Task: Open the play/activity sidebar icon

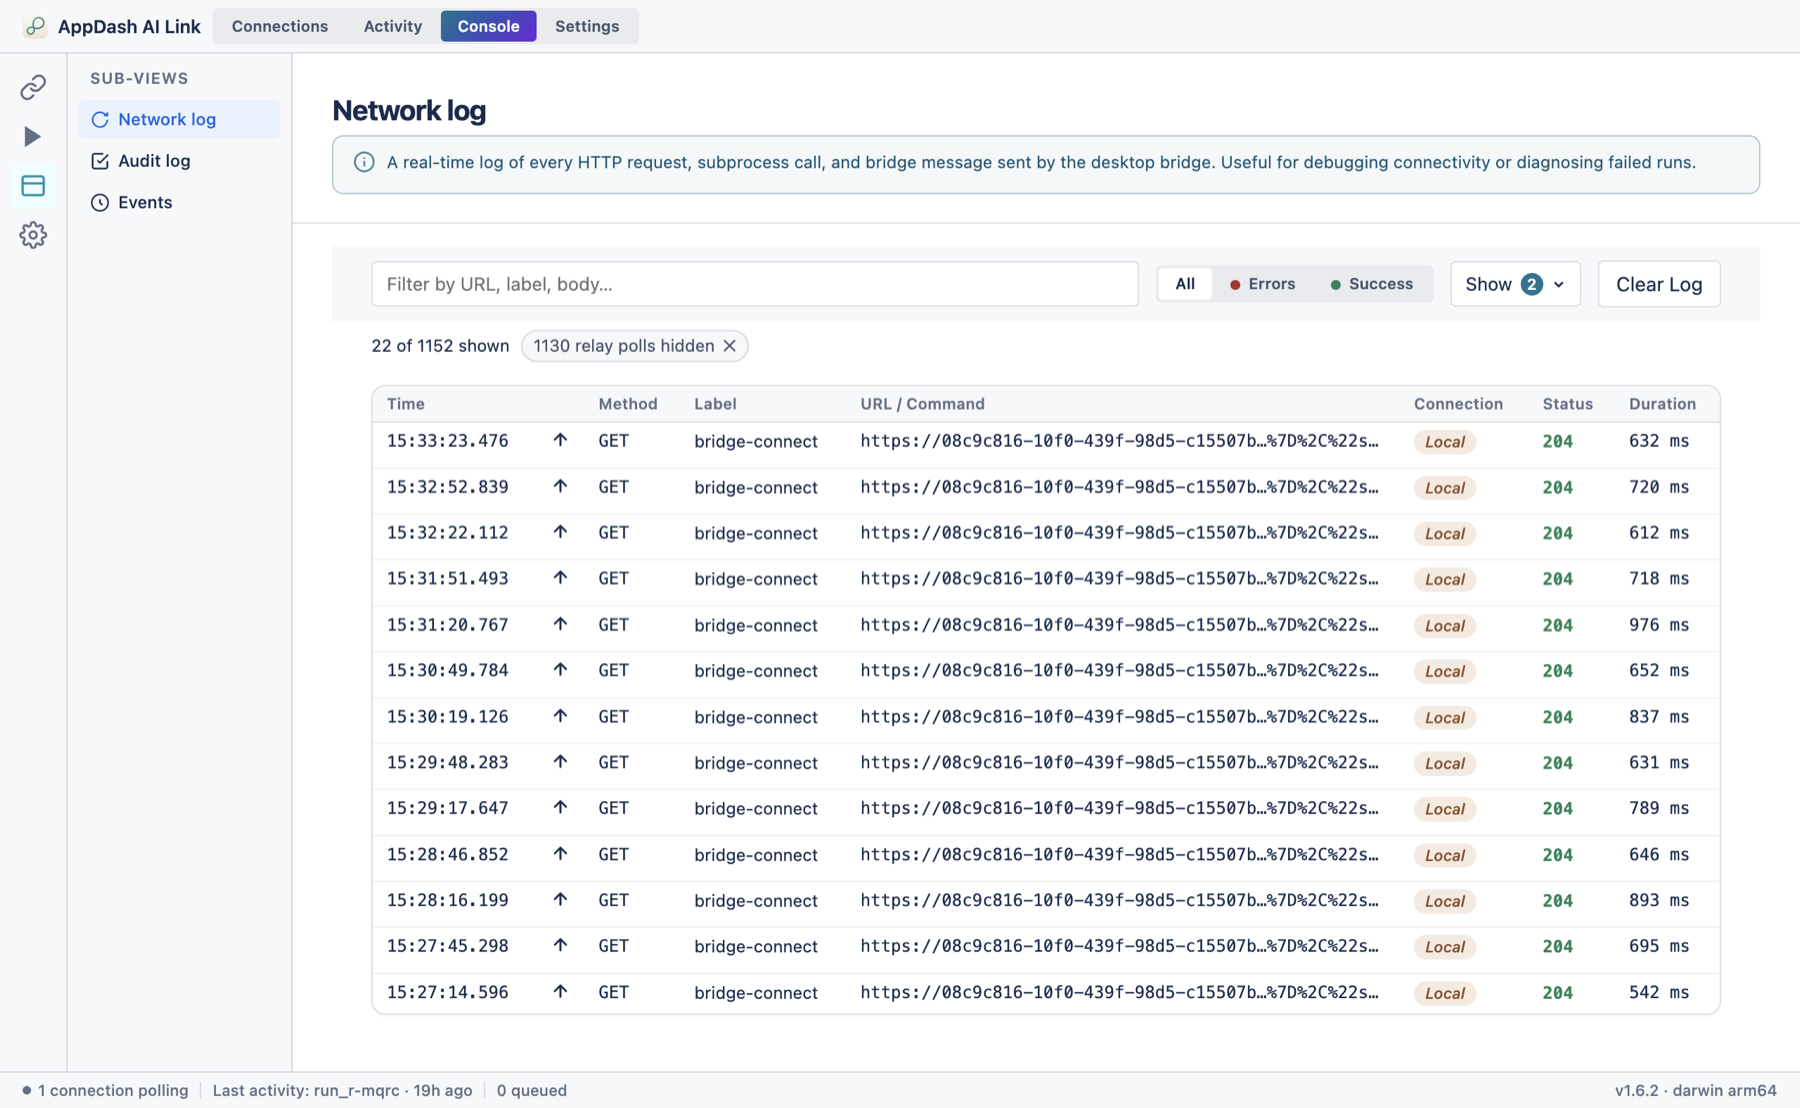Action: [33, 136]
